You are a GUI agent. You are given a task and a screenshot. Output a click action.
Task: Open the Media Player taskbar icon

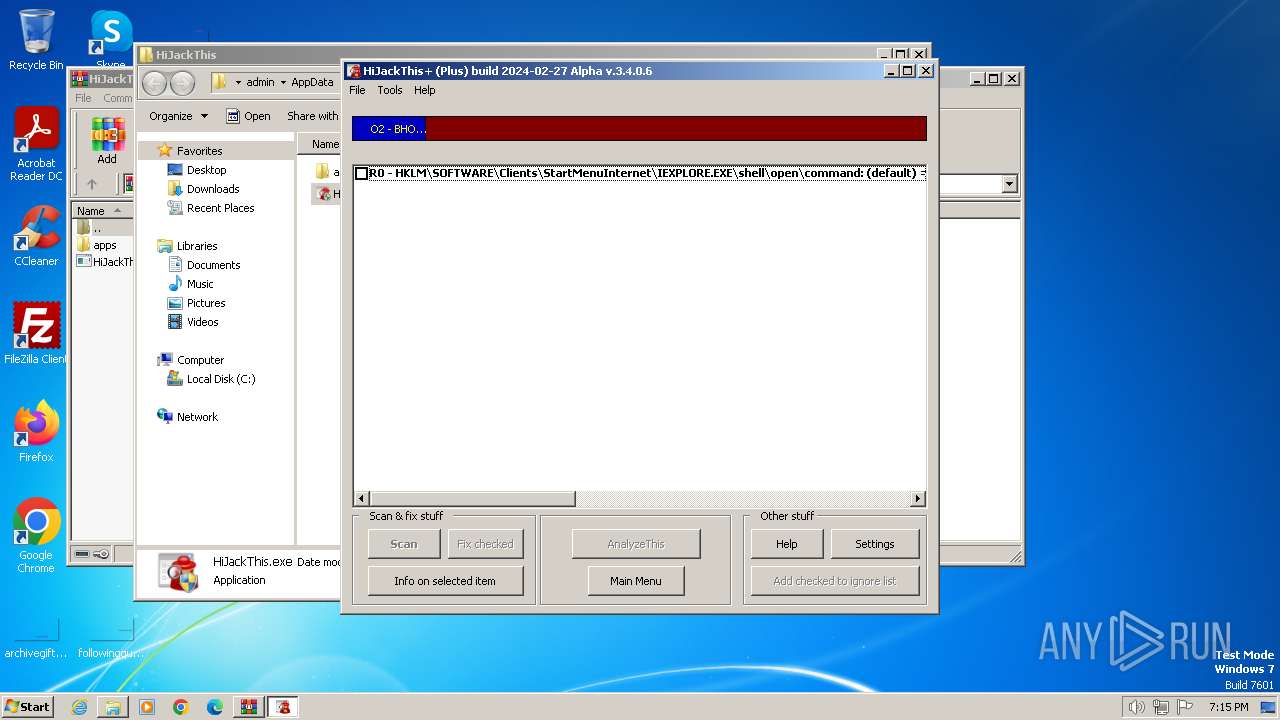pos(147,707)
